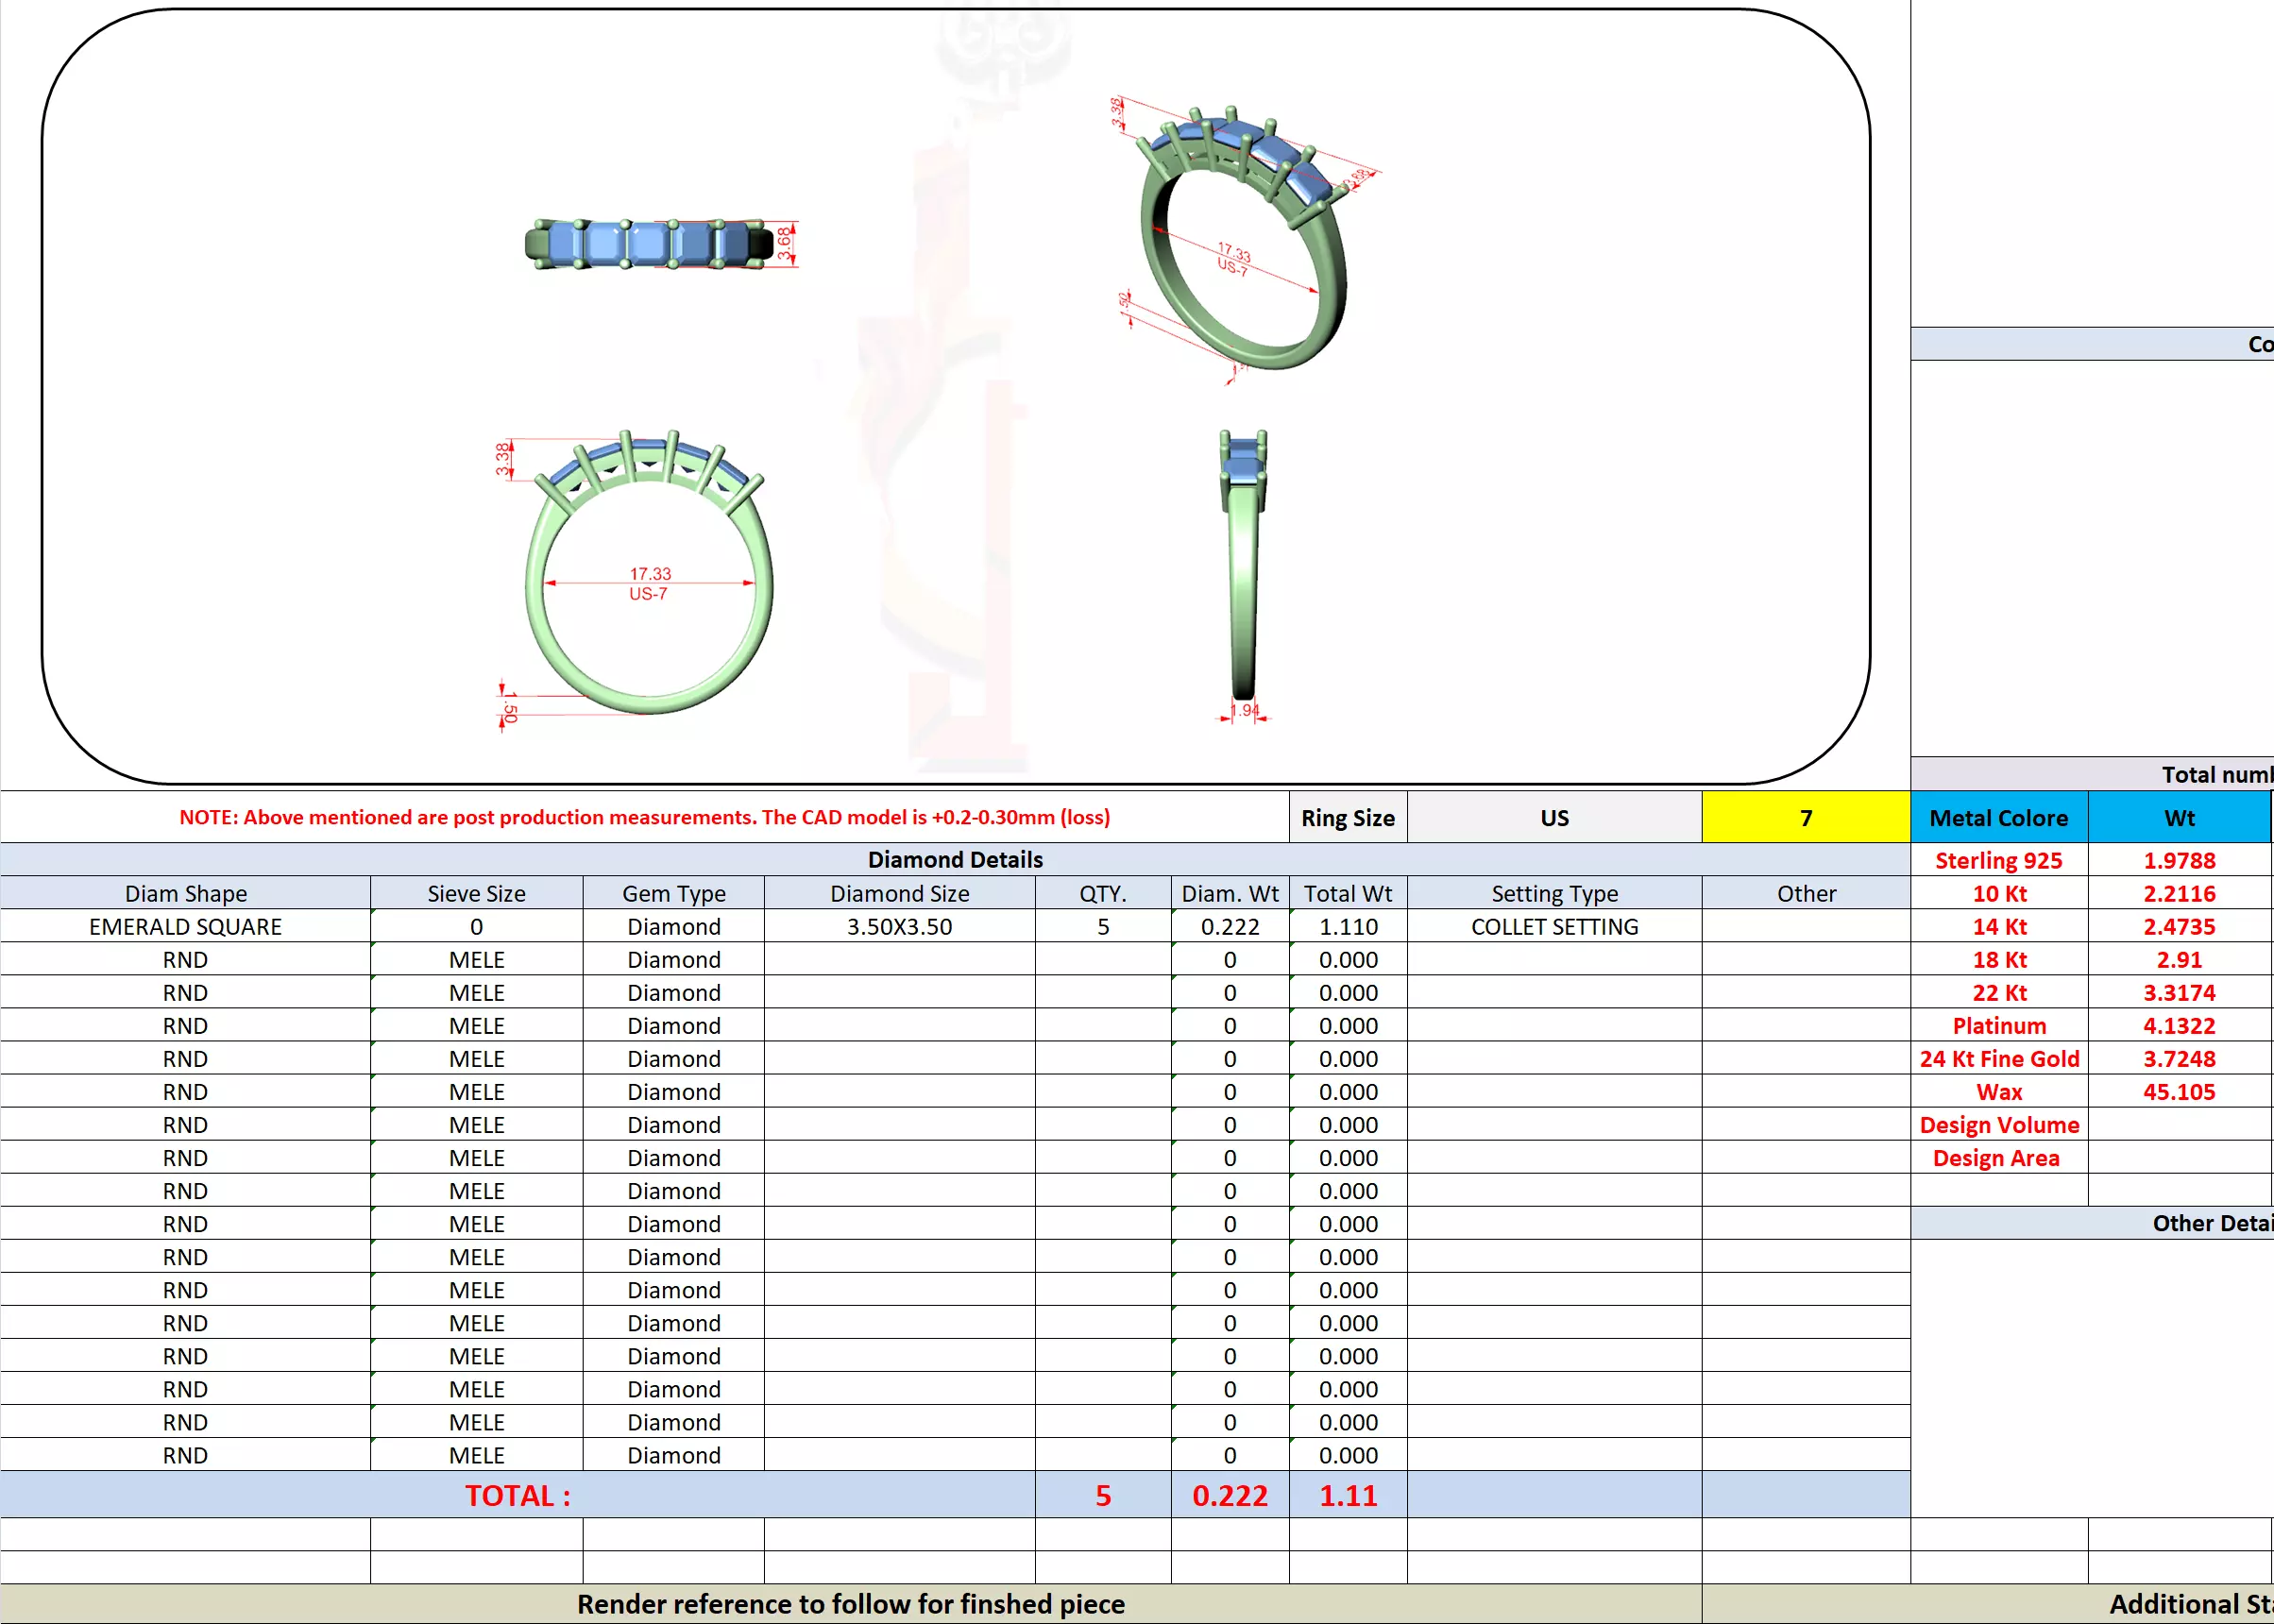This screenshot has width=2274, height=1624.
Task: Click the EMERALD SQUARE shape cell
Action: pos(185,926)
